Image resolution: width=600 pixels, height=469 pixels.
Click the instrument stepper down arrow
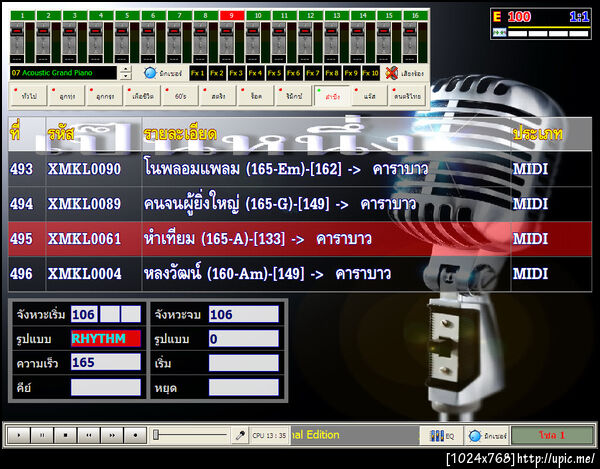pyautogui.click(x=126, y=76)
